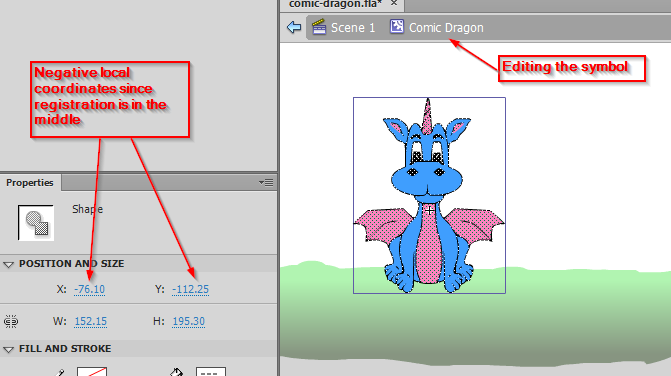The height and width of the screenshot is (376, 671).
Task: Click the paint bucket fill icon
Action: (x=176, y=372)
